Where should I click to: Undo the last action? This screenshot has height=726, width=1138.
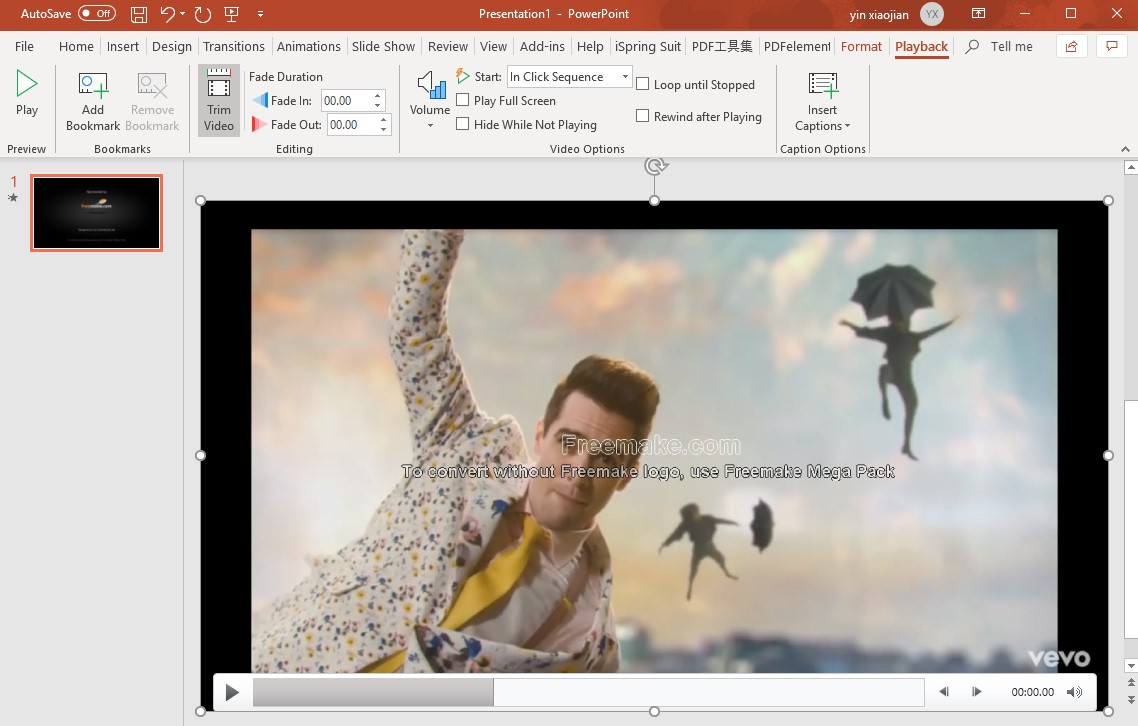pos(167,14)
